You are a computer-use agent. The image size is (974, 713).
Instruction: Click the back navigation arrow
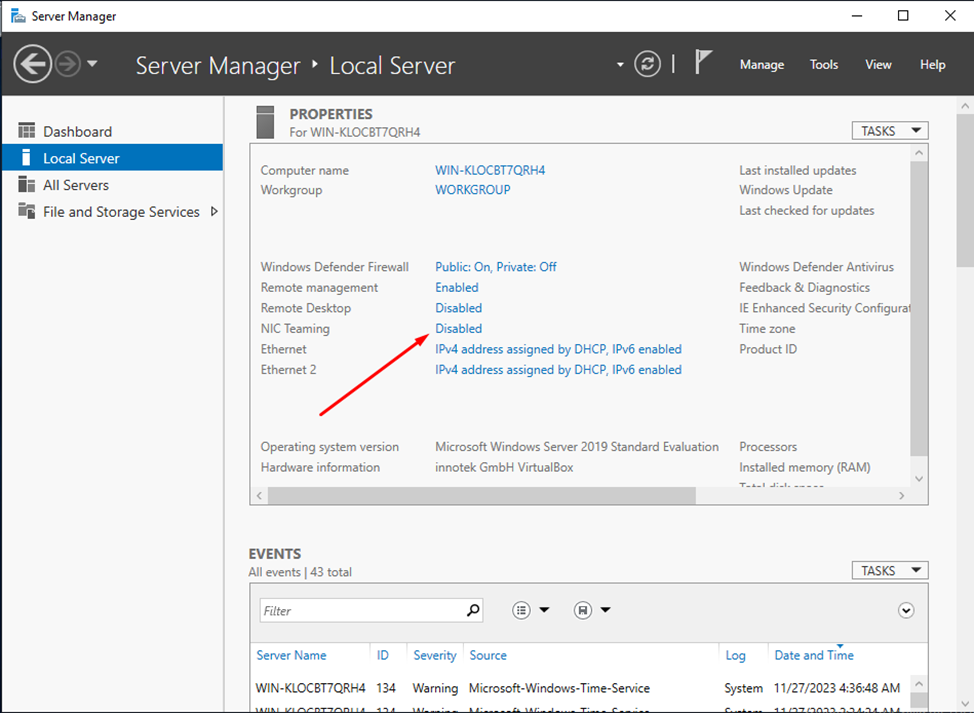pos(32,63)
